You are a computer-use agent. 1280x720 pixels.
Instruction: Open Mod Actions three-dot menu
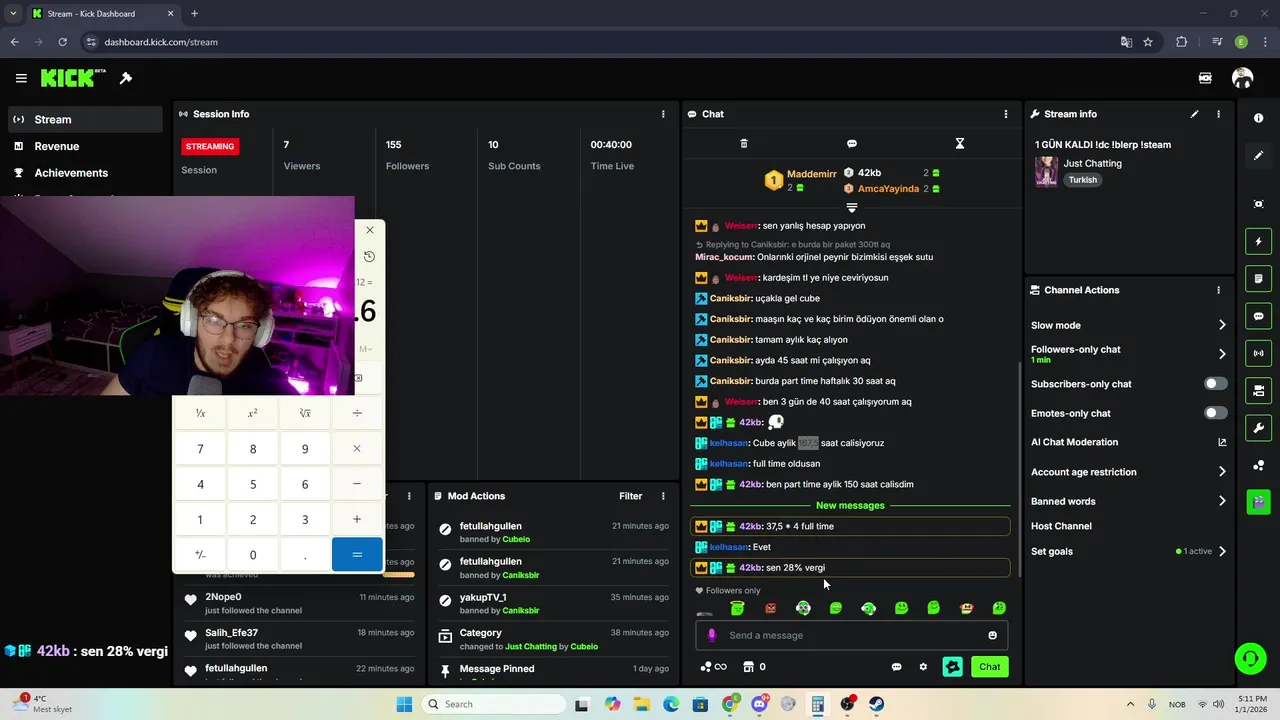pyautogui.click(x=663, y=496)
